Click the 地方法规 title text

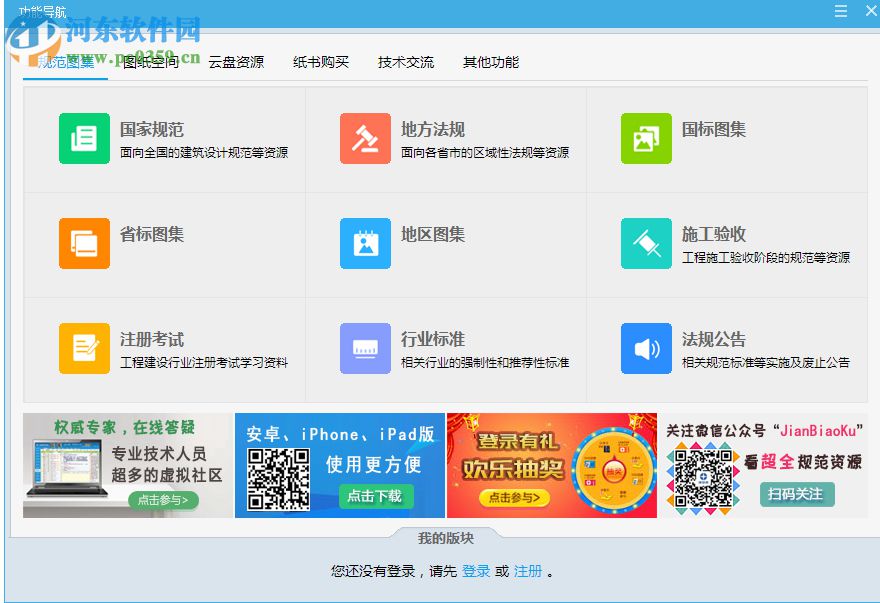(x=433, y=130)
